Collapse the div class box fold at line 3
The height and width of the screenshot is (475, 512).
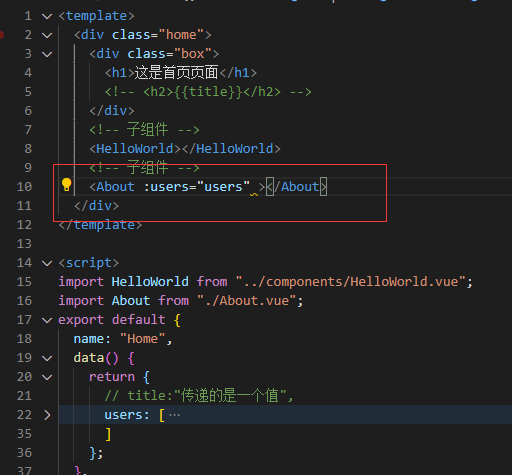pos(47,54)
